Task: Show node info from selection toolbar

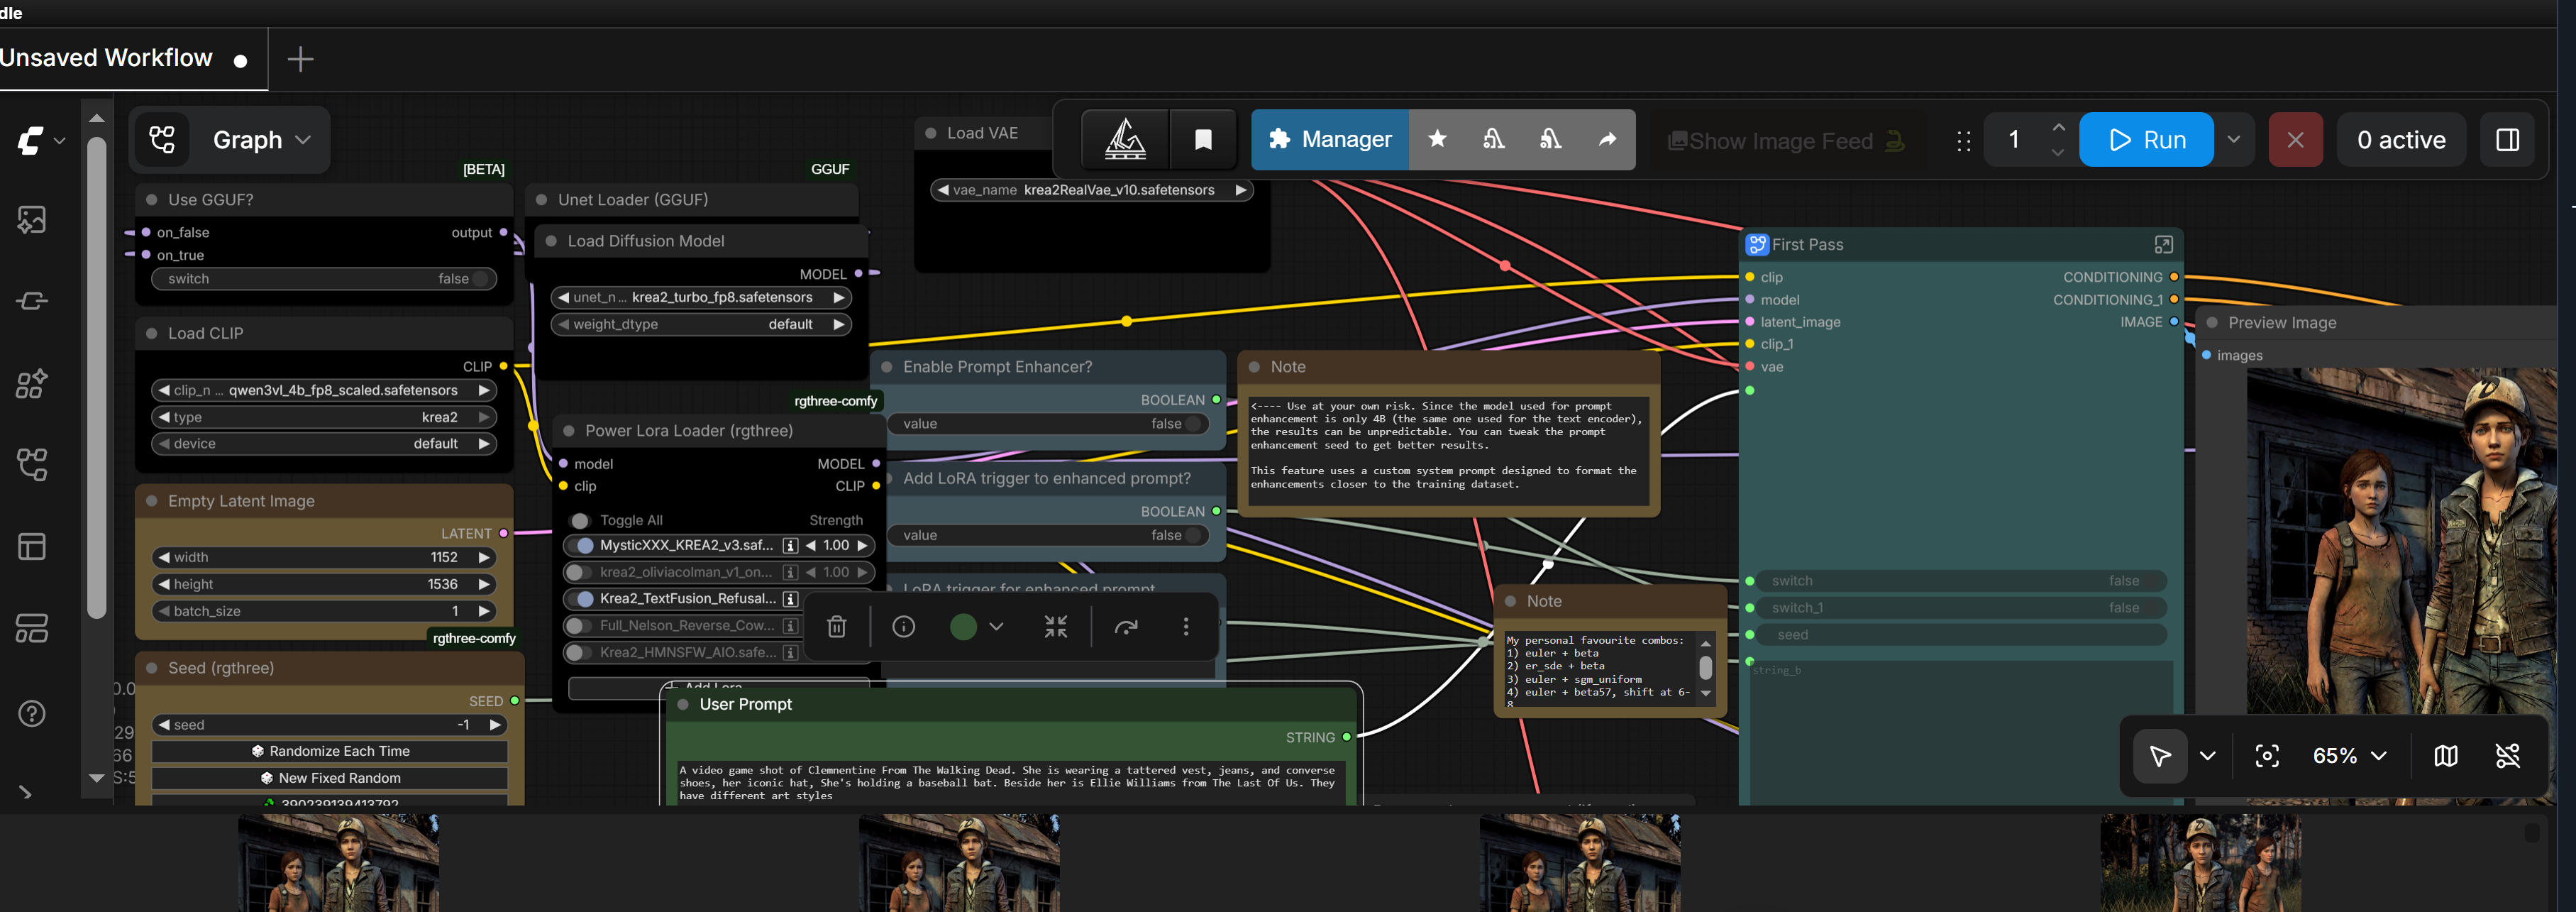Action: coord(903,627)
